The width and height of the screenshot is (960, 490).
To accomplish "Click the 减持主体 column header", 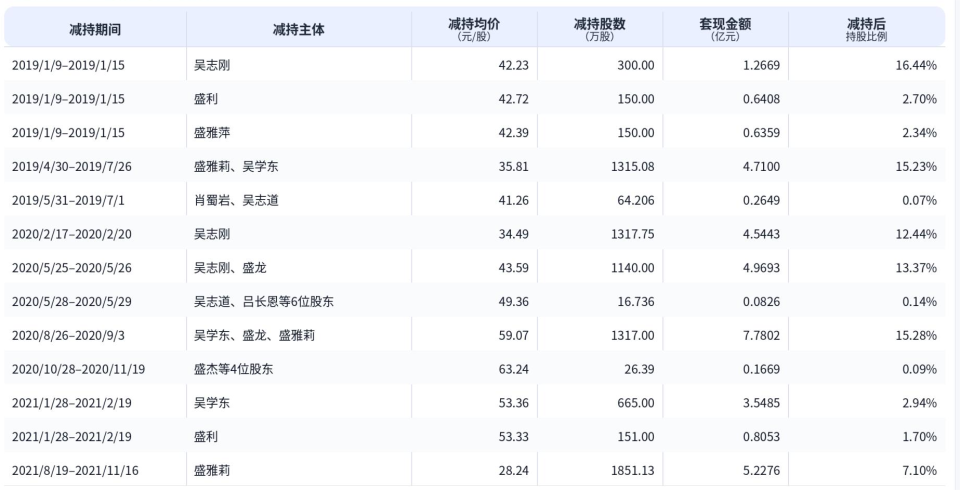I will pyautogui.click(x=298, y=29).
